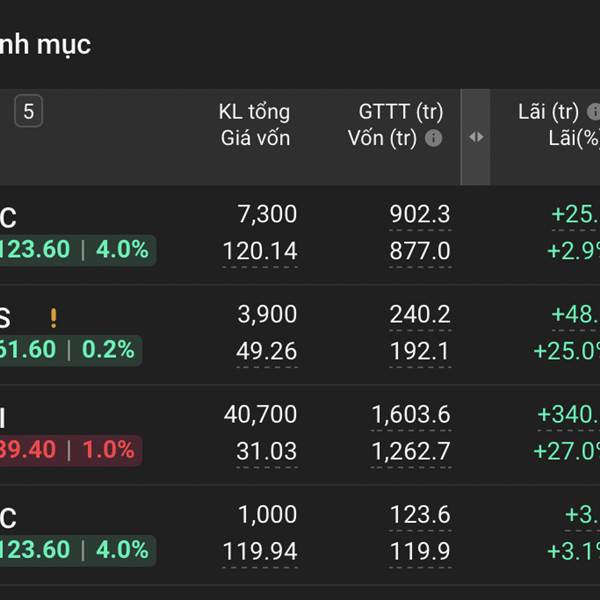Open the underlined cost price 120.14

tap(259, 251)
